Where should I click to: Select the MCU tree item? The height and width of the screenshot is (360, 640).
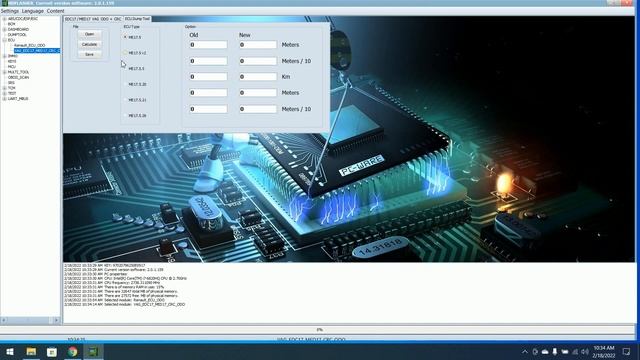click(x=11, y=67)
